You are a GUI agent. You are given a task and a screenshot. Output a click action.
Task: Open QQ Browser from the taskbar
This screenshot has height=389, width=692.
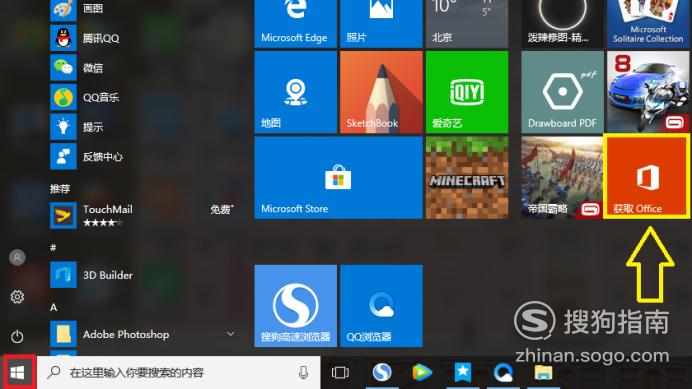click(x=503, y=373)
